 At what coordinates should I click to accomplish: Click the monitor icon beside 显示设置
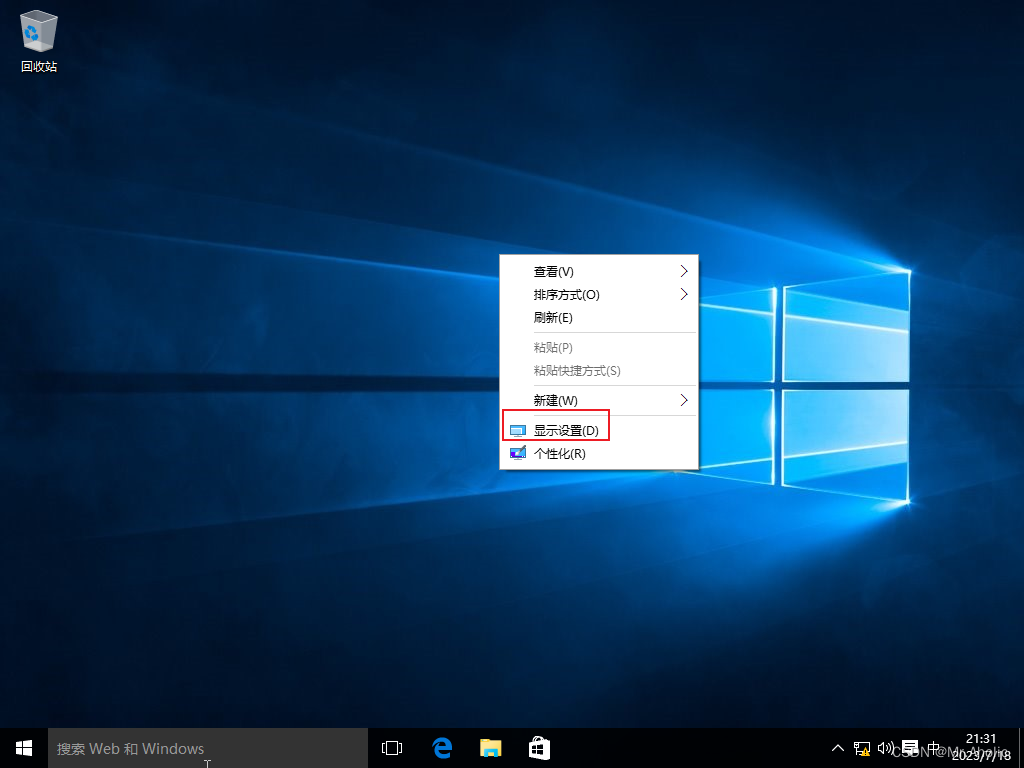518,431
